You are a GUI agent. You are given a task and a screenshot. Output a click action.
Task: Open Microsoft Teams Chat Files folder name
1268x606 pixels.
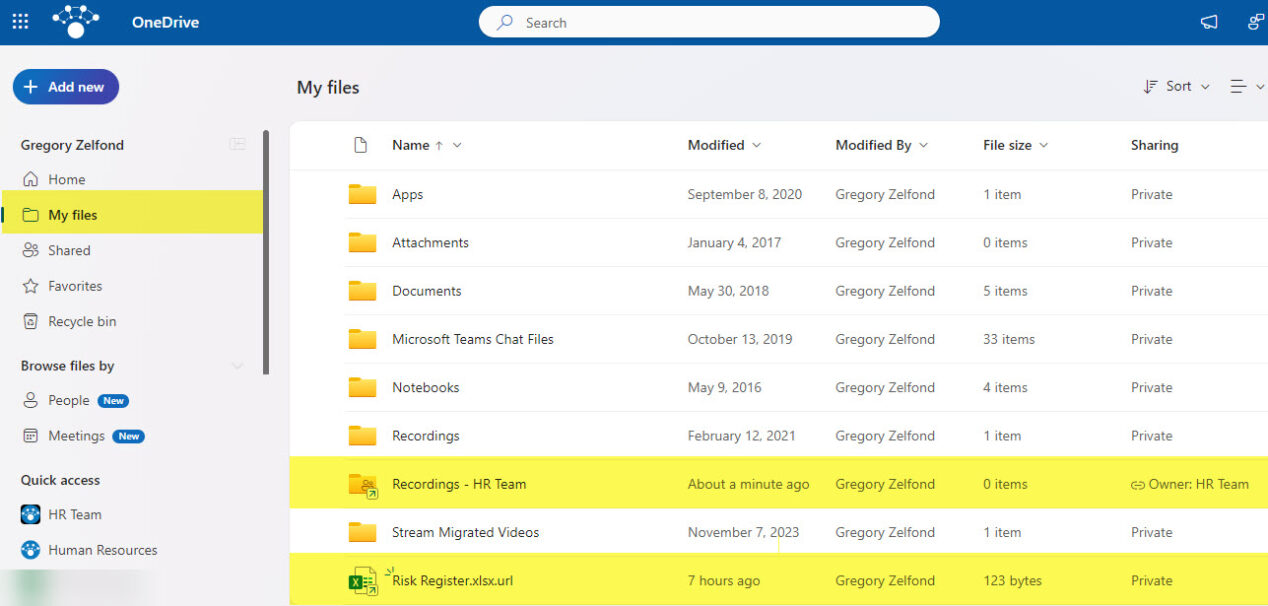click(x=473, y=339)
